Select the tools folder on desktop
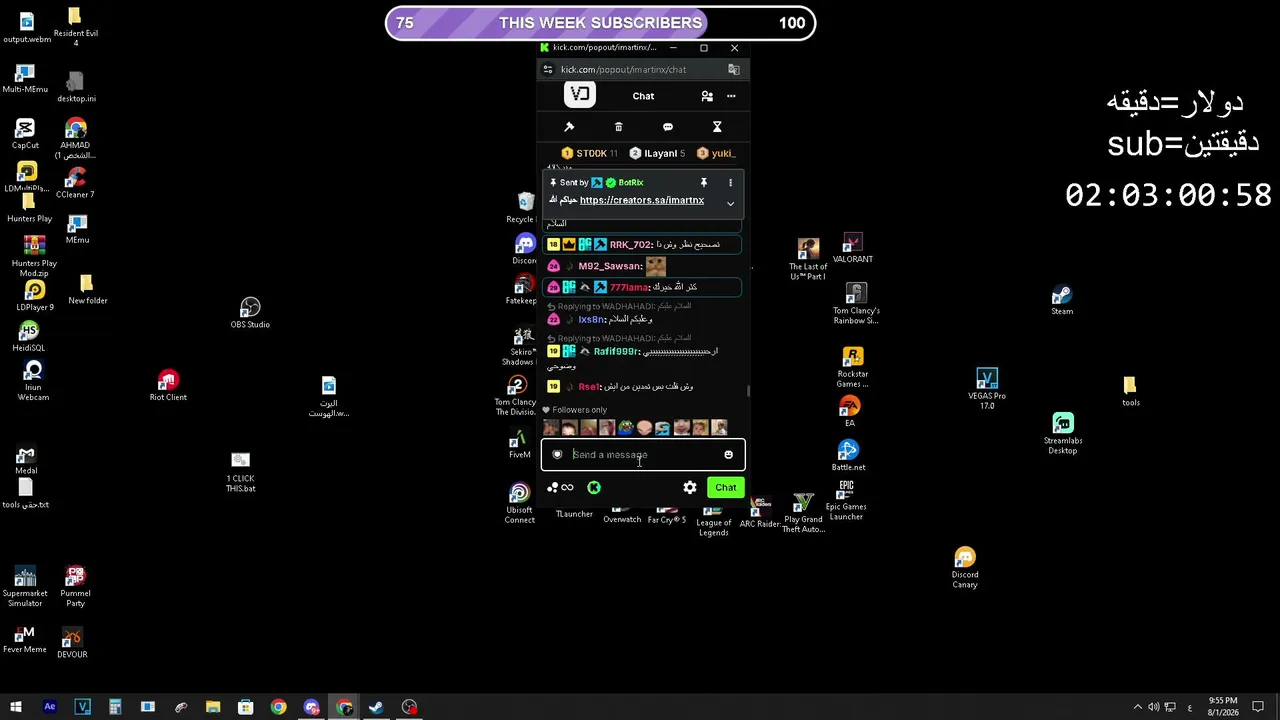 point(1130,391)
